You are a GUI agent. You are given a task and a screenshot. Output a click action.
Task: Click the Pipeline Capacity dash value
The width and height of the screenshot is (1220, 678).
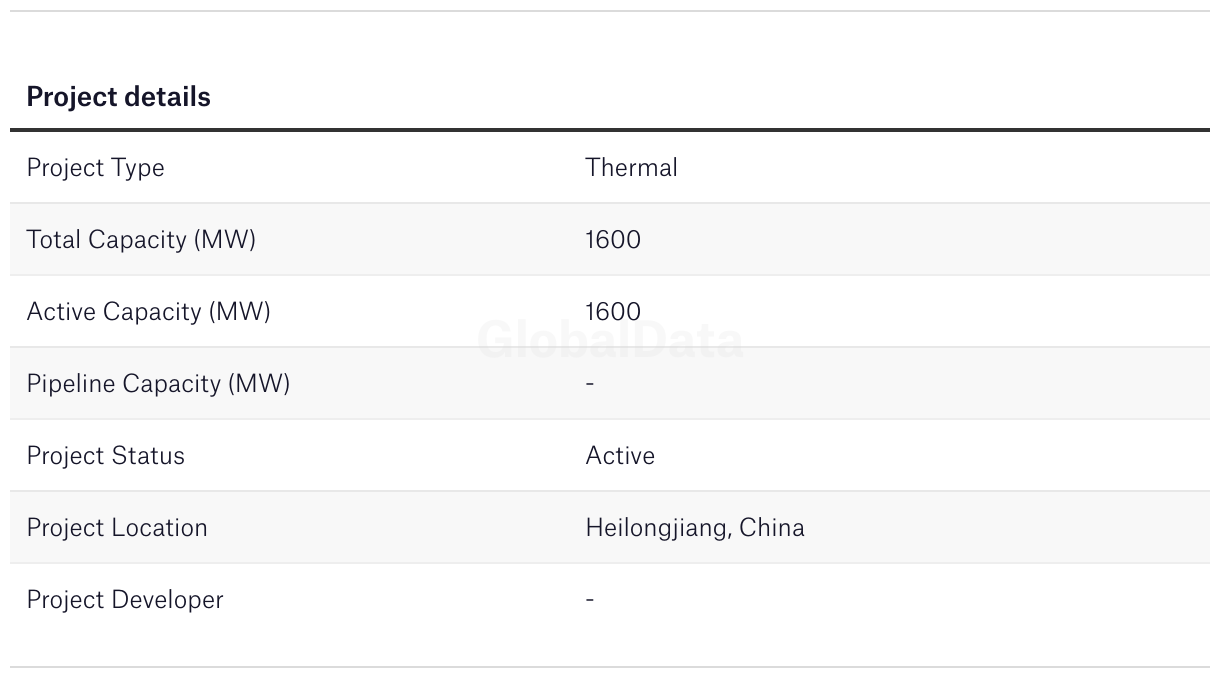pos(590,384)
